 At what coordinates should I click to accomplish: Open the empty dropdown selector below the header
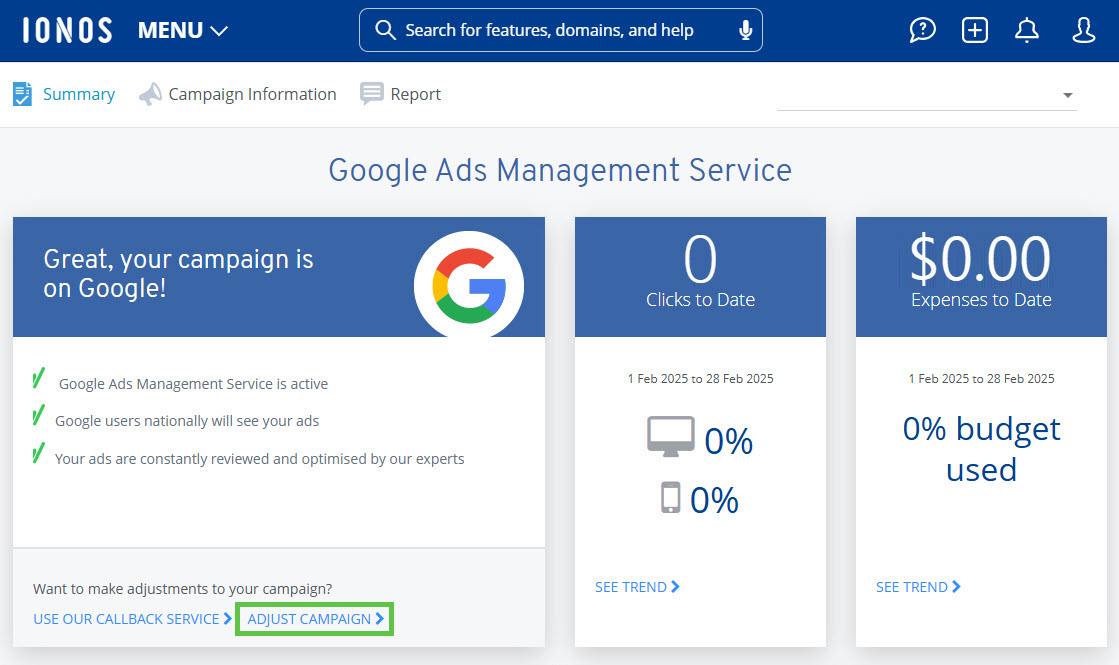pyautogui.click(x=925, y=95)
